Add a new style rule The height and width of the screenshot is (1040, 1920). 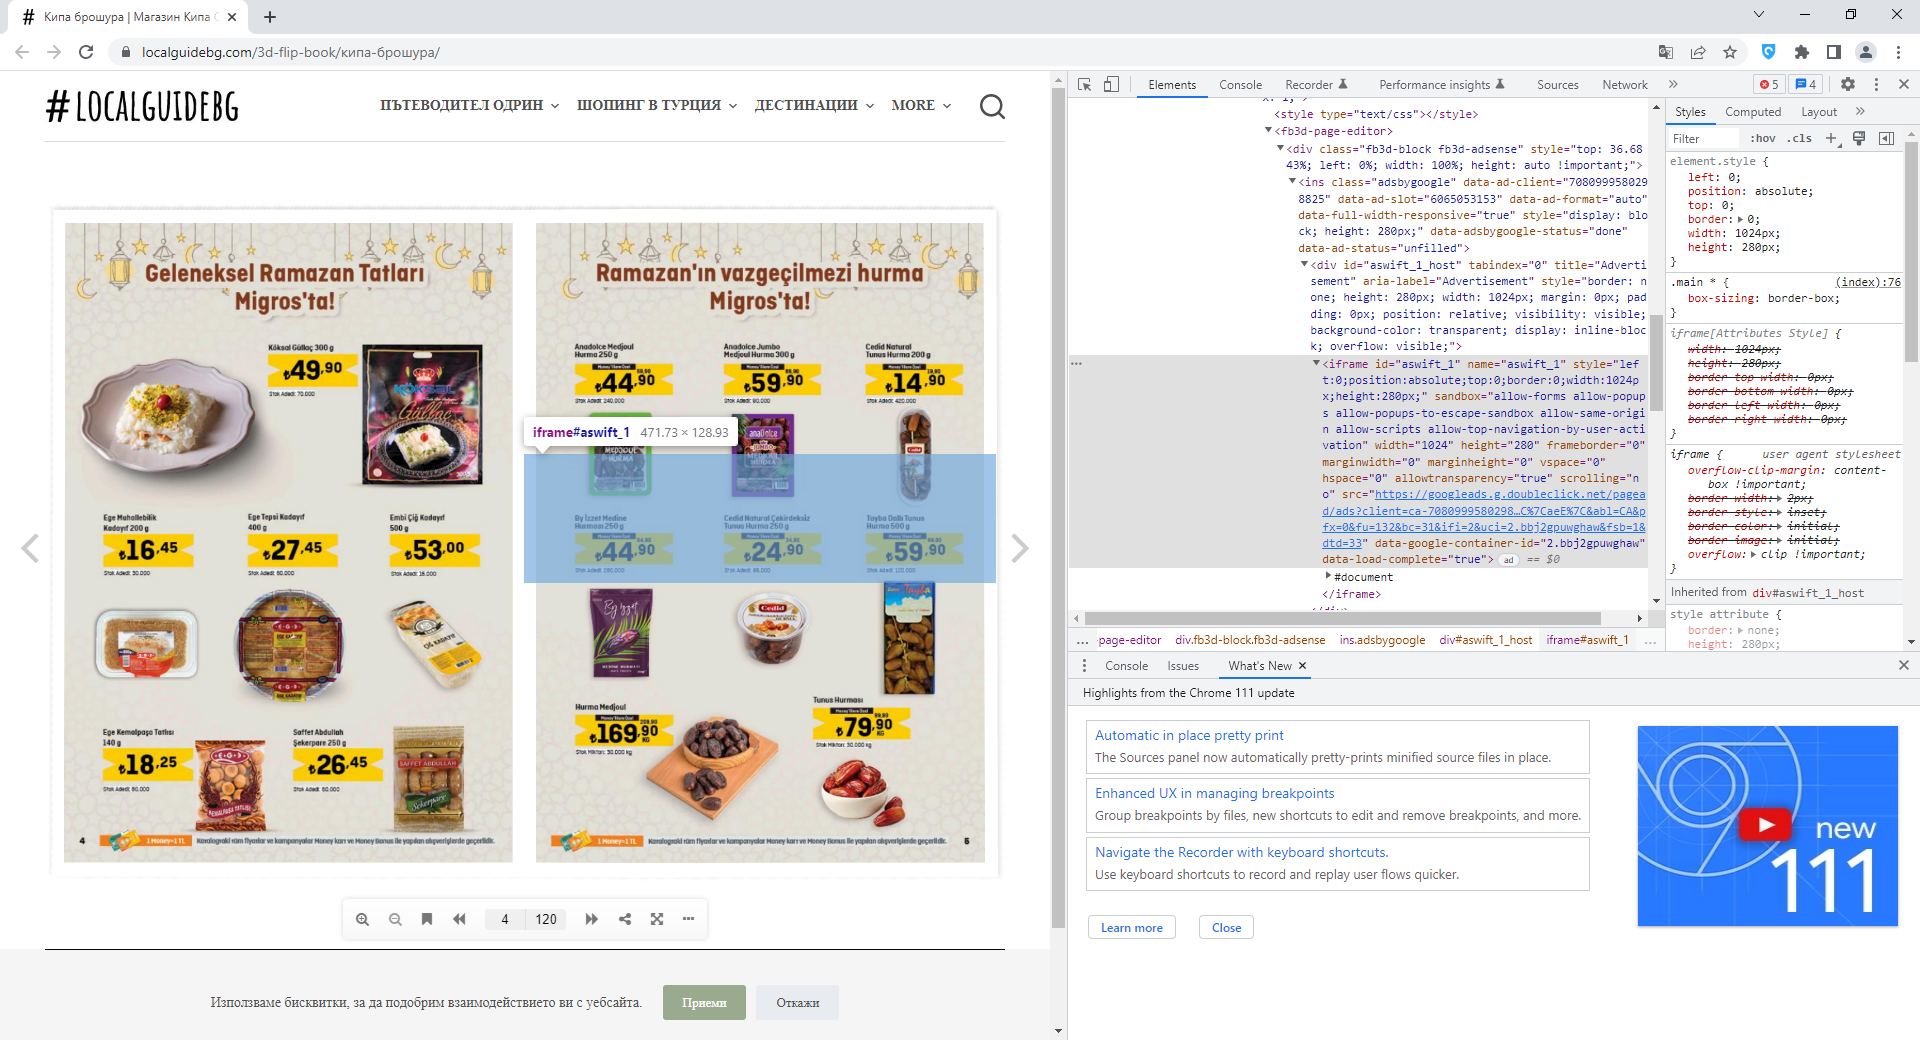pyautogui.click(x=1831, y=139)
